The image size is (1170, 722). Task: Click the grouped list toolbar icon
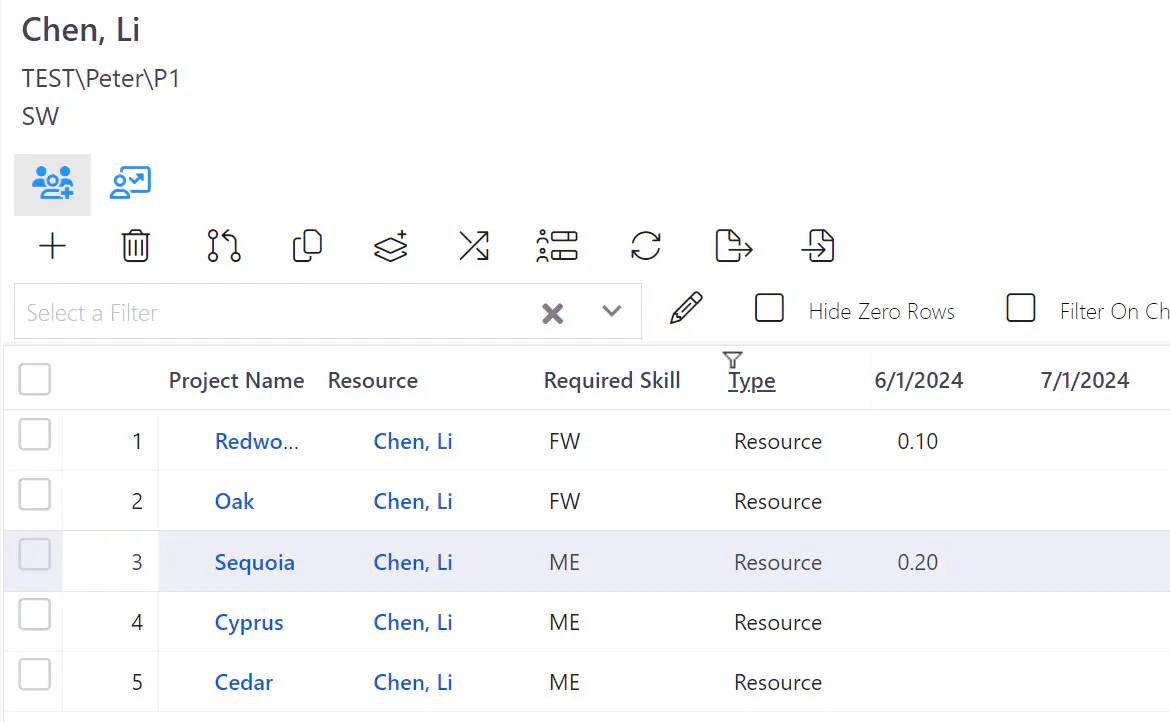(x=557, y=246)
